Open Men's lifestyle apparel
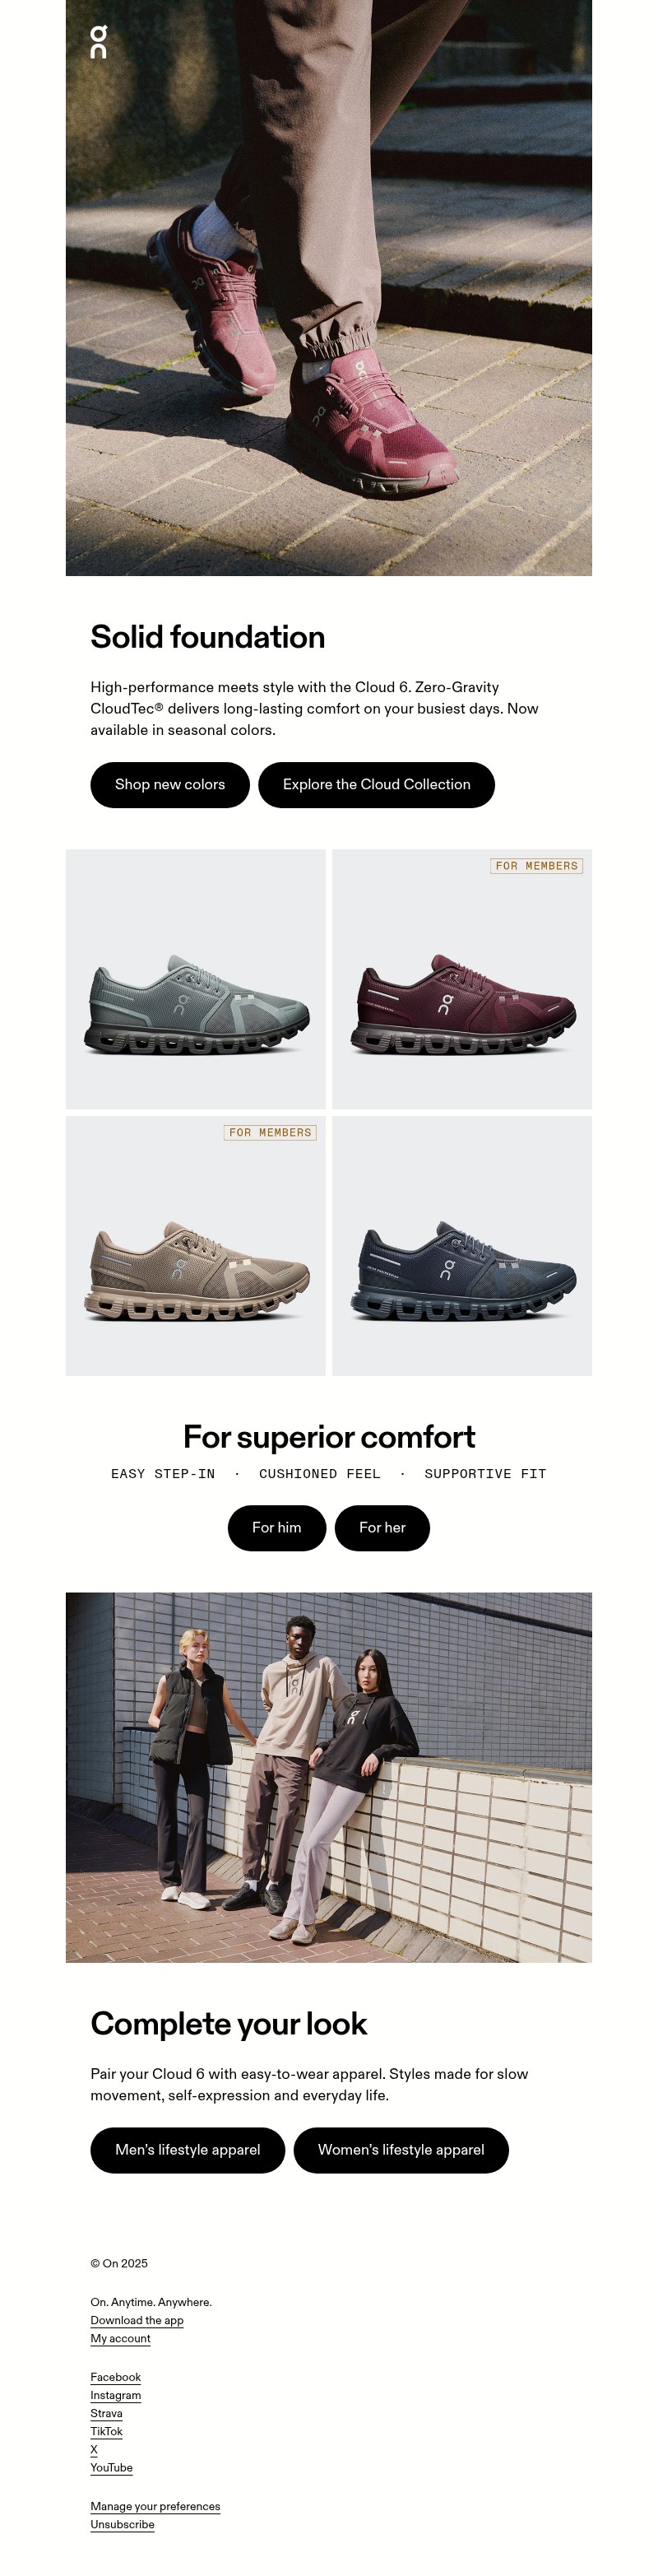Image resolution: width=658 pixels, height=2576 pixels. (188, 2149)
